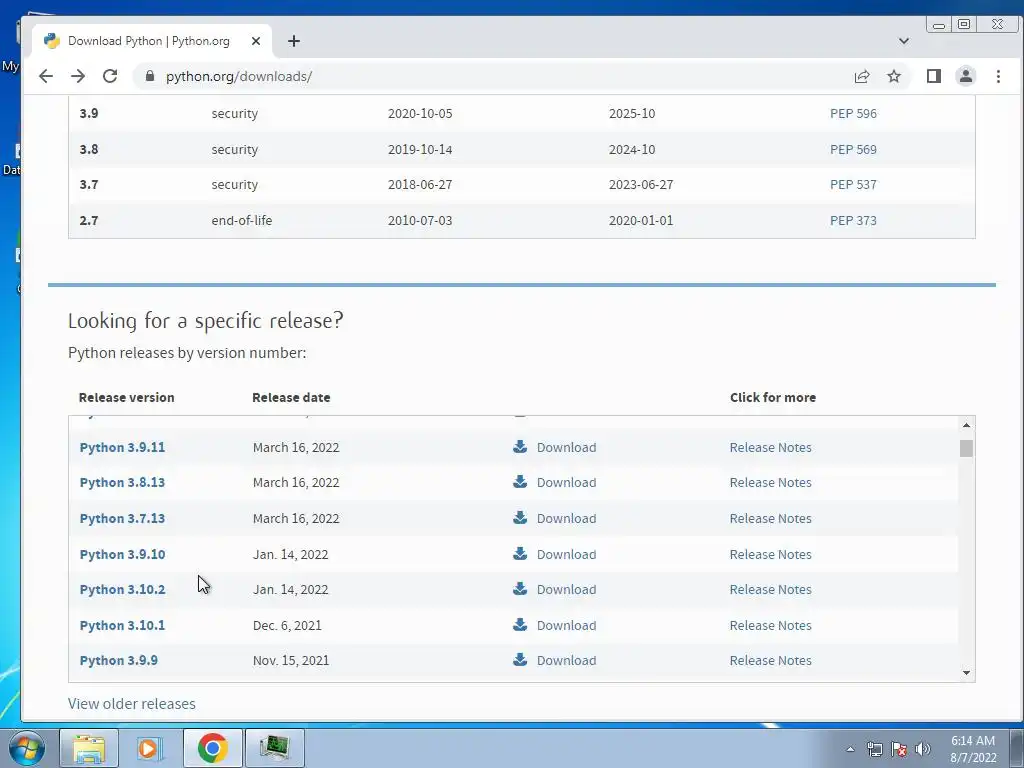Click the View older releases link
Image resolution: width=1024 pixels, height=768 pixels.
point(132,704)
